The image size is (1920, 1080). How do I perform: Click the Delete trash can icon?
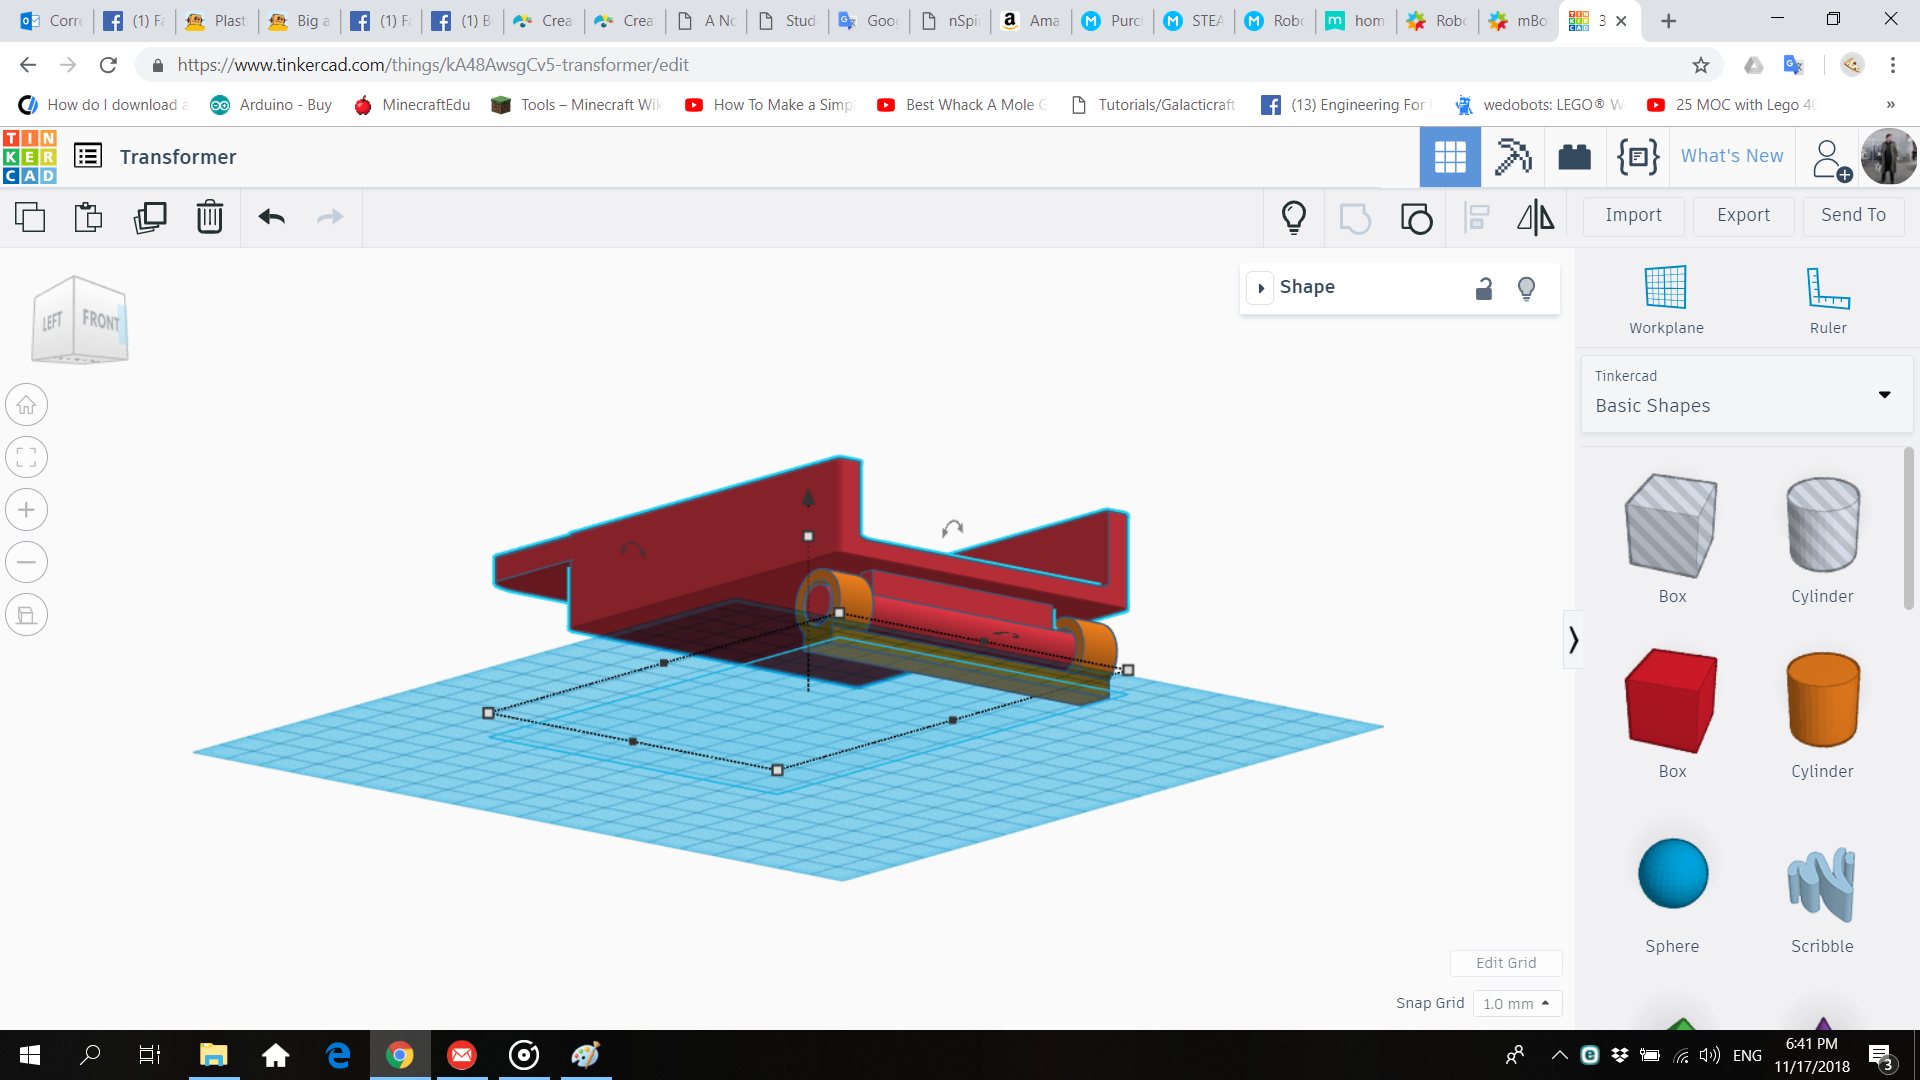point(209,217)
